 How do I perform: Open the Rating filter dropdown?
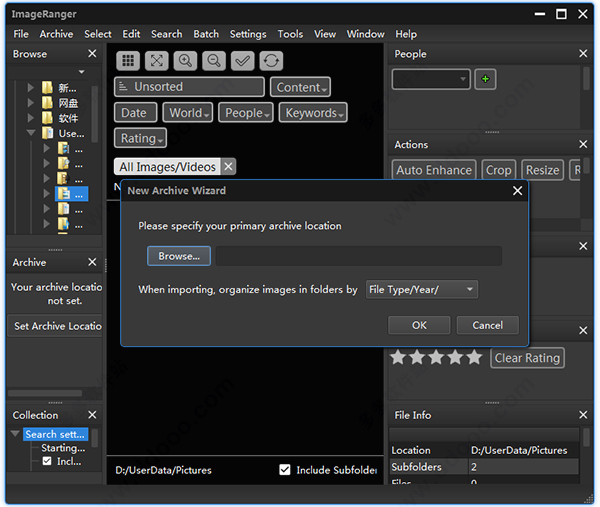[140, 138]
